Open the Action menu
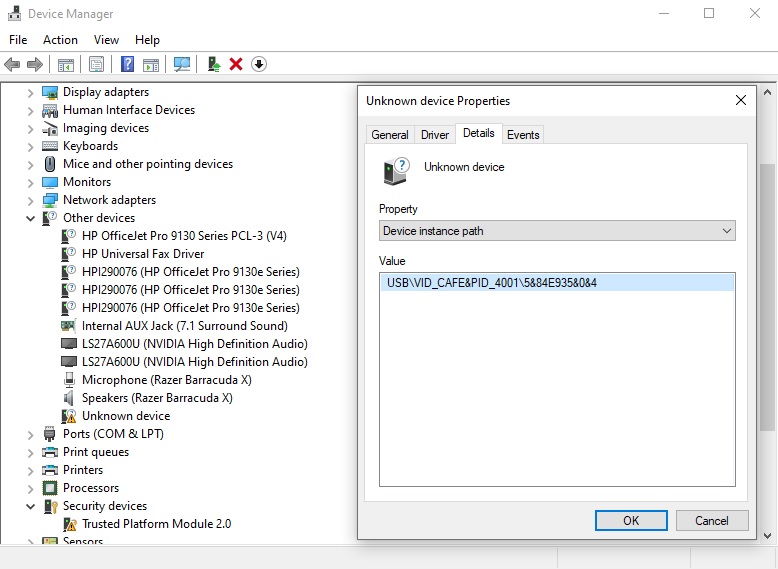This screenshot has height=569, width=778. point(61,40)
